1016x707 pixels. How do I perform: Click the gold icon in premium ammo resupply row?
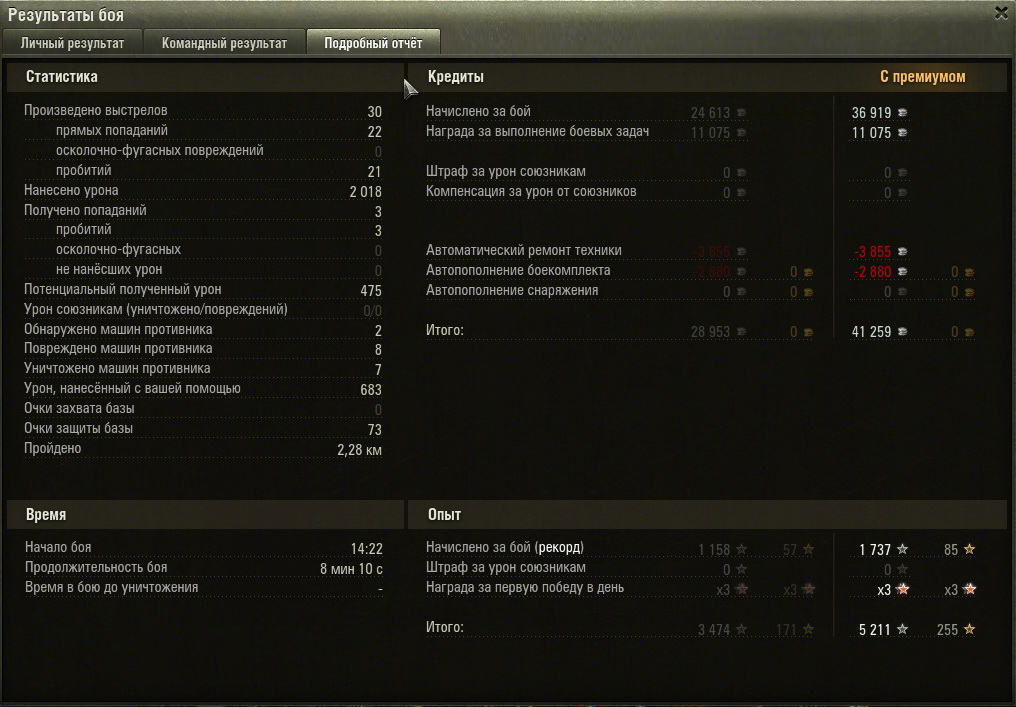click(x=969, y=272)
